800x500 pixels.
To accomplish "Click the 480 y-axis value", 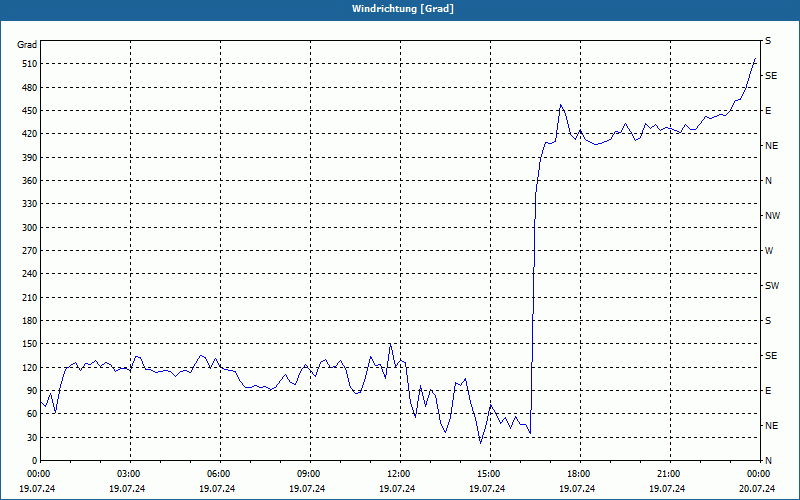I will [30, 87].
